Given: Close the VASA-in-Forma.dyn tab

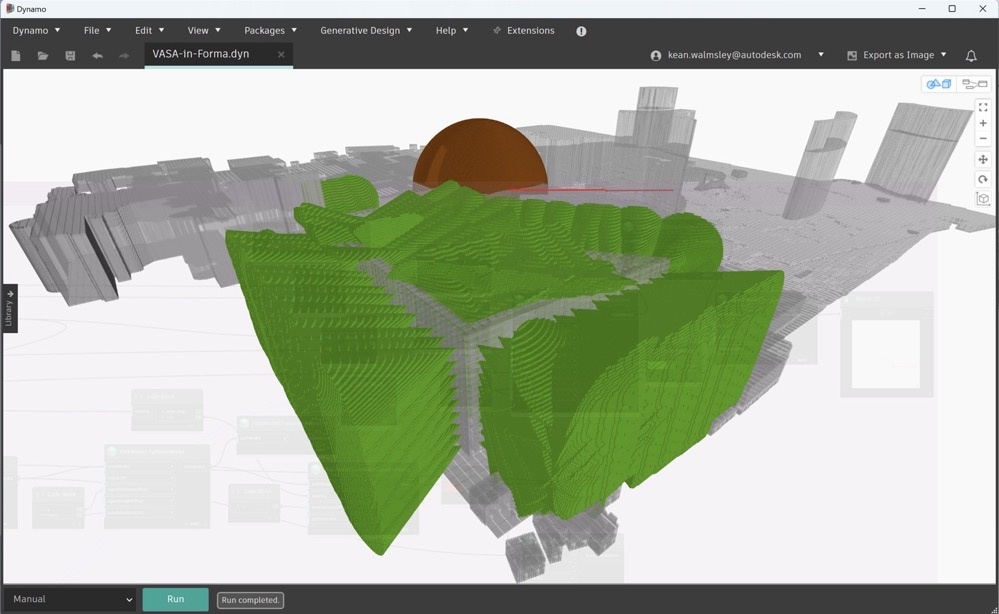Looking at the screenshot, I should click(281, 55).
